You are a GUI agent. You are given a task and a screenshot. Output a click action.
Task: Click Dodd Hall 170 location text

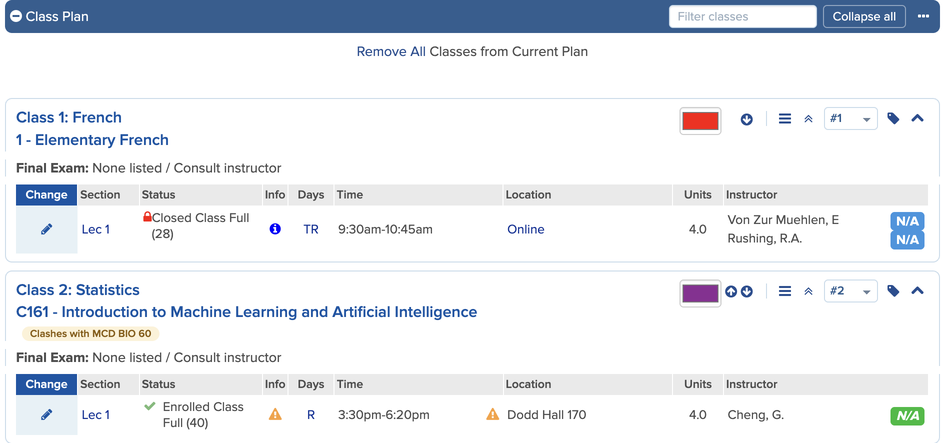(546, 415)
